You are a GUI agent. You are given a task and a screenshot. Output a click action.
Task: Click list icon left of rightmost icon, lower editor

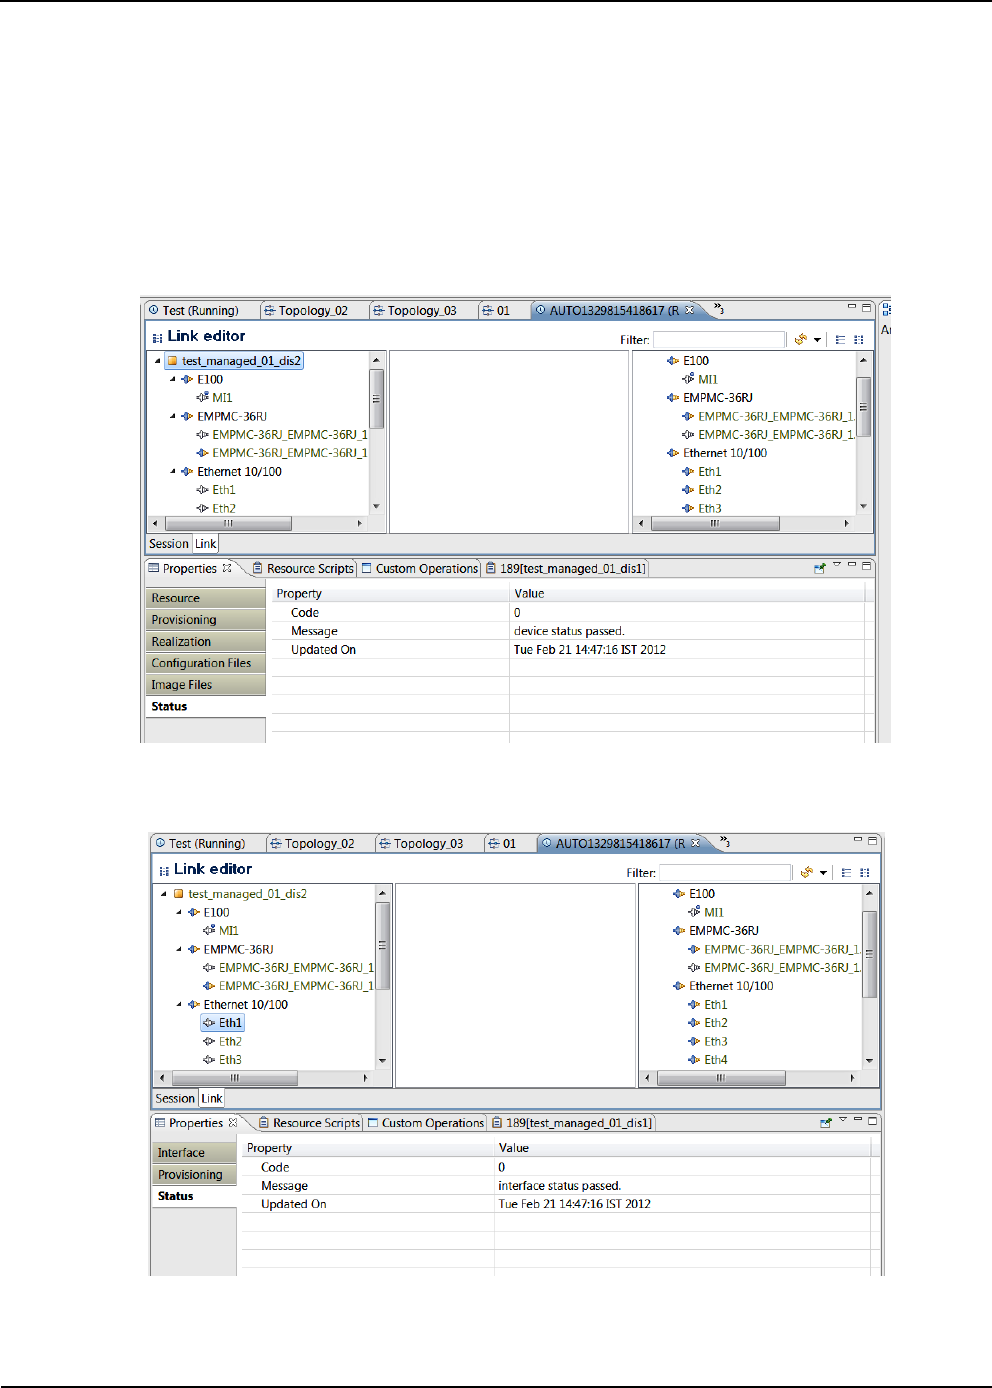[846, 873]
